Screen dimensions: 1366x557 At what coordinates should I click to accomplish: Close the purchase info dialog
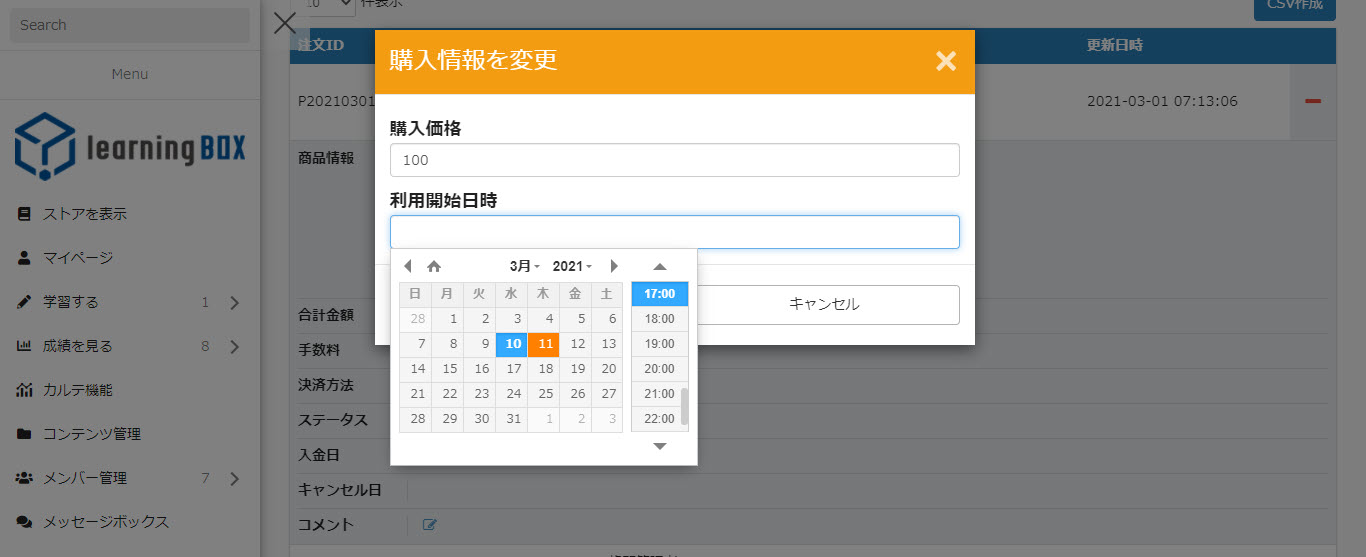[945, 61]
